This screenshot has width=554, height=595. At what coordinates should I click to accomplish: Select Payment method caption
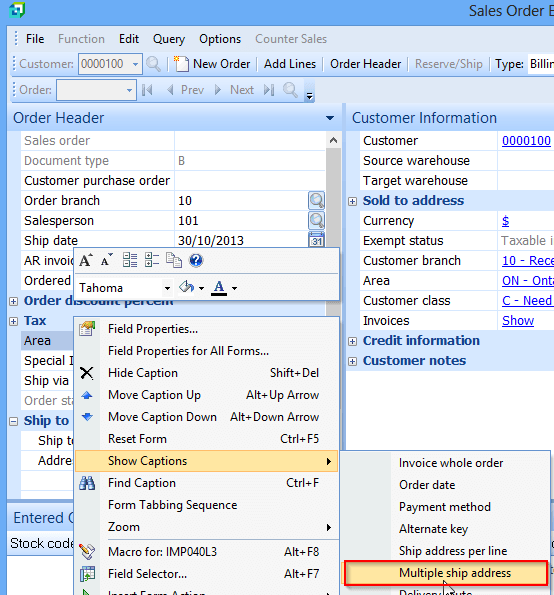point(446,507)
